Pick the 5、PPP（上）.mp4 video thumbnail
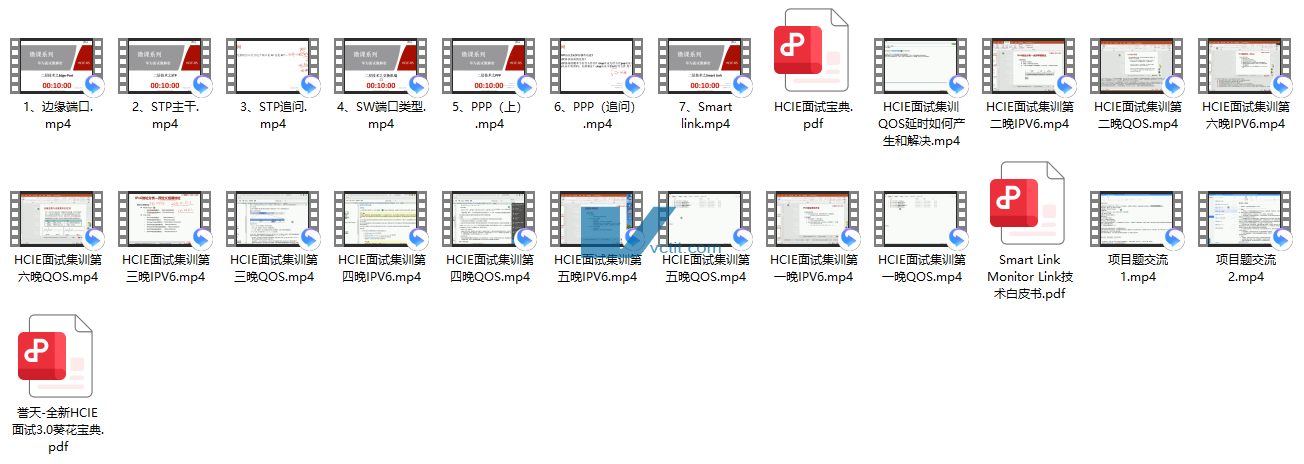The height and width of the screenshot is (464, 1304). [x=489, y=67]
